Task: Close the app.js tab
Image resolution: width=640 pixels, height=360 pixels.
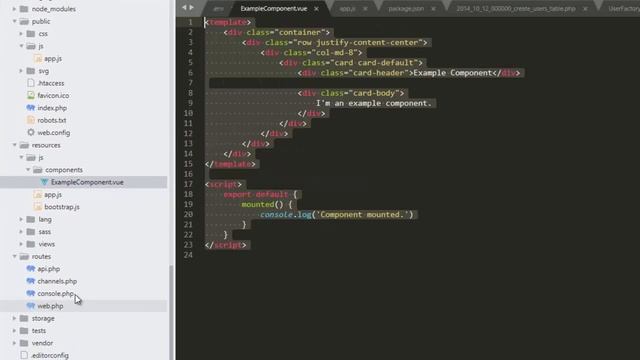Action: point(365,9)
